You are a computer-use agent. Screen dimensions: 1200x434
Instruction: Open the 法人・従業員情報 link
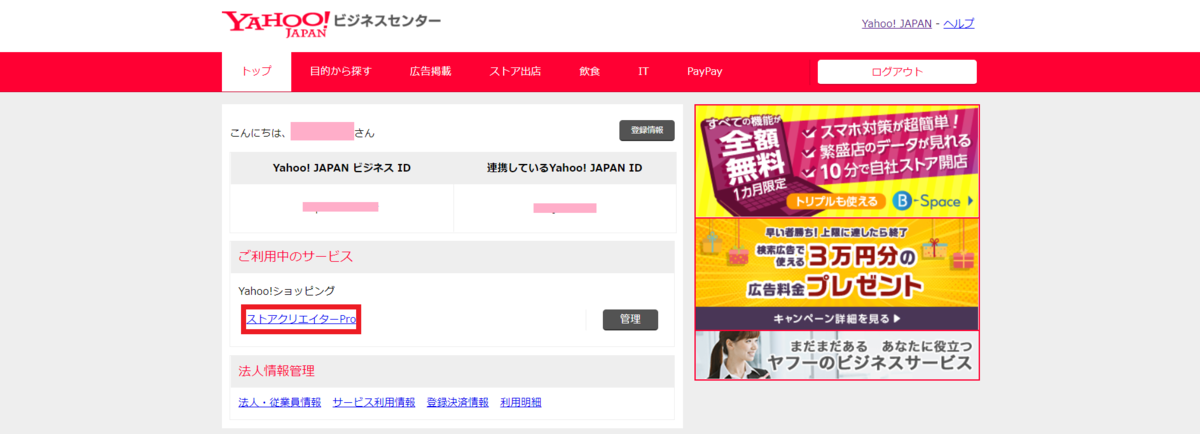point(280,402)
